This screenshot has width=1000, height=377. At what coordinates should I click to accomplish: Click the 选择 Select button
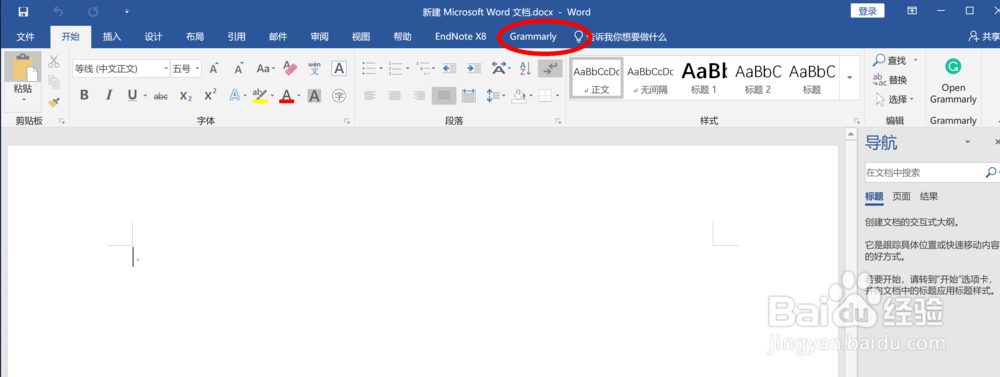coord(894,99)
